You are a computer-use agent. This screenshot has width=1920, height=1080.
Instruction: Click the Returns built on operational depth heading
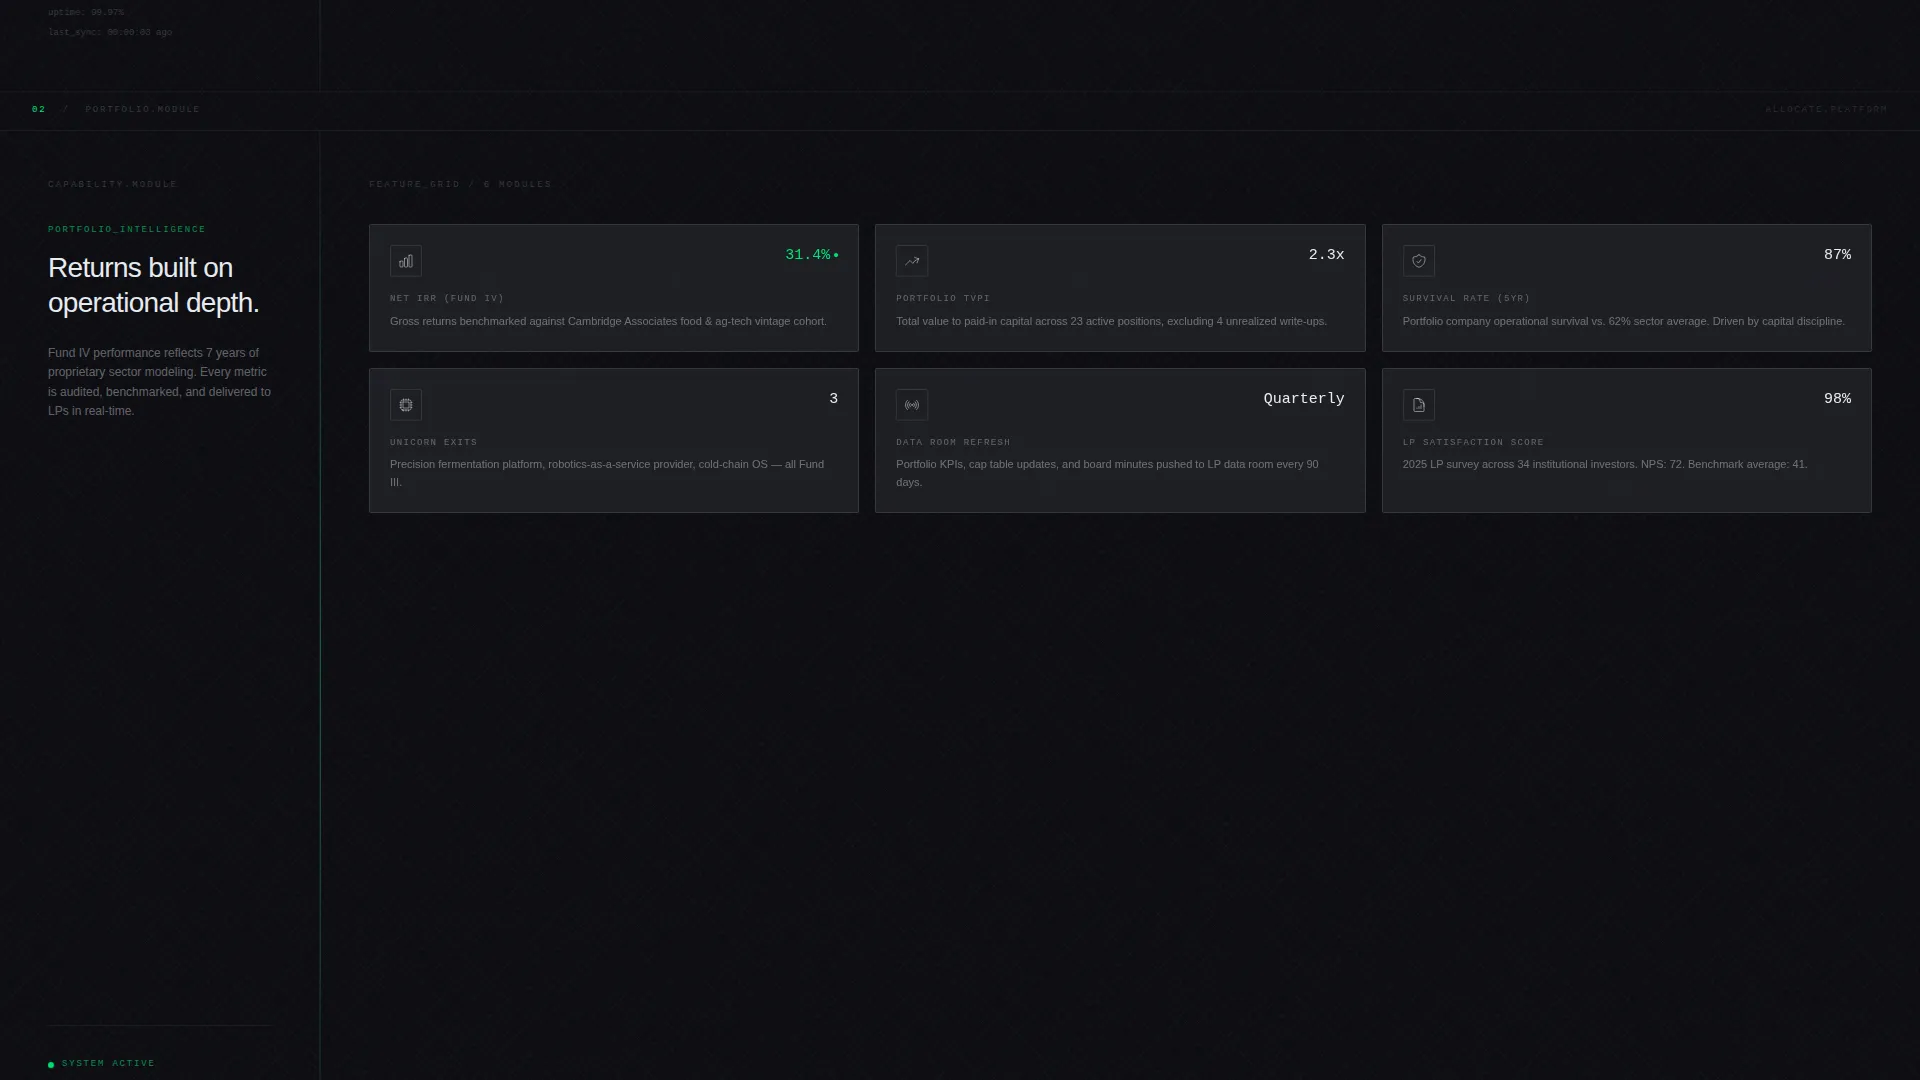click(x=153, y=285)
